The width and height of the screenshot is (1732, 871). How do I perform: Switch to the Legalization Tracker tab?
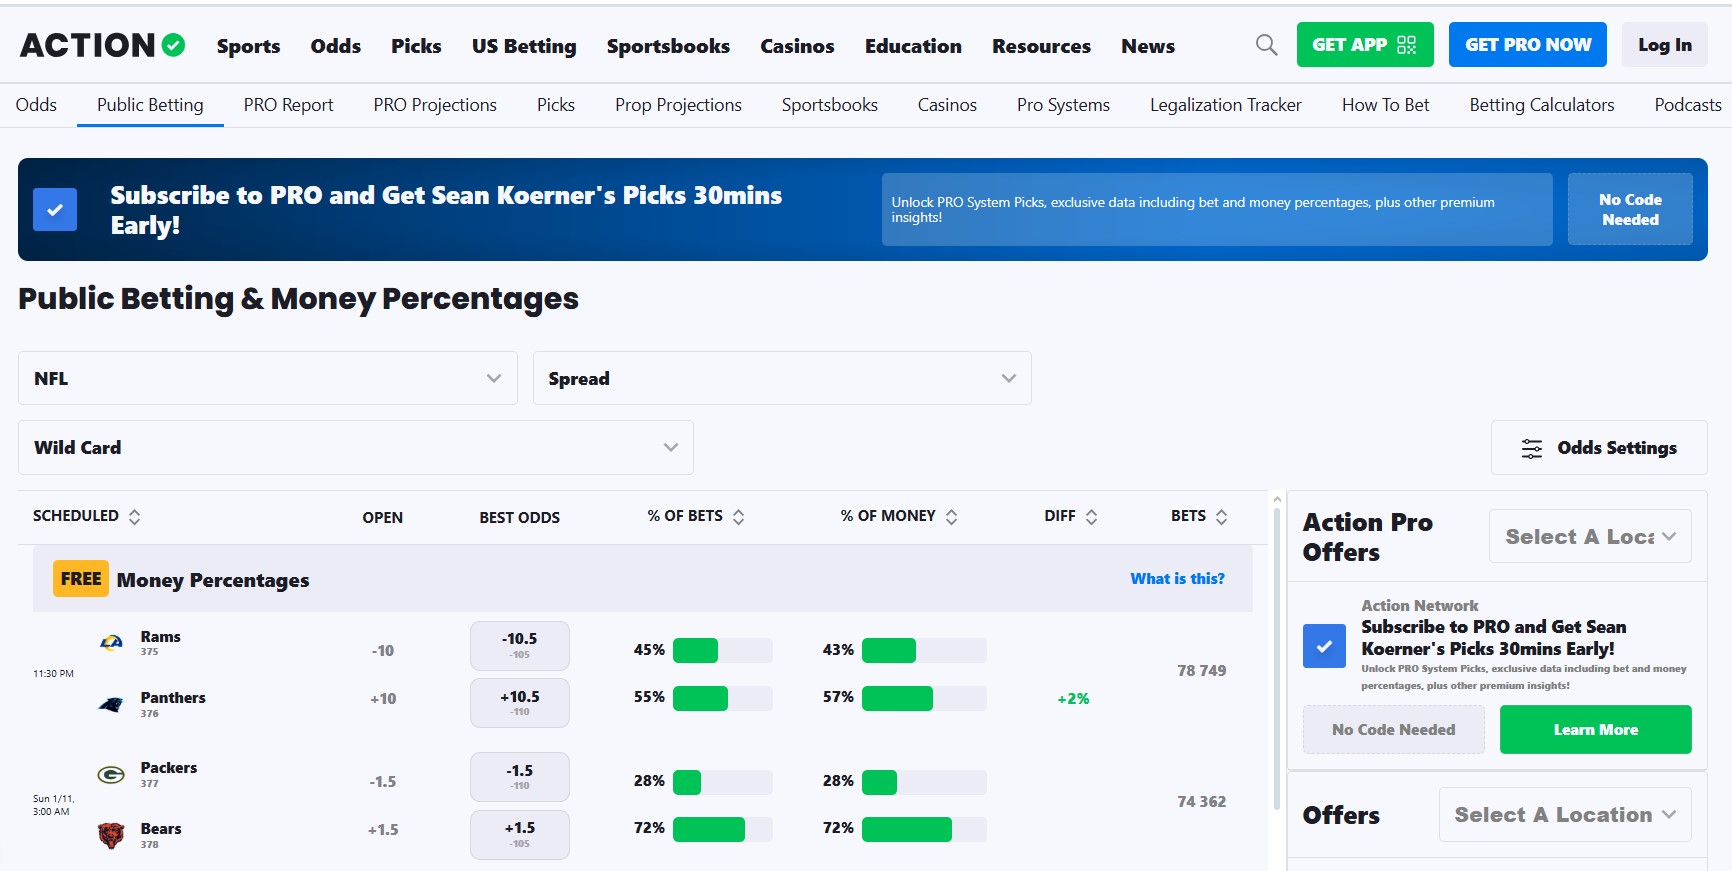point(1226,105)
